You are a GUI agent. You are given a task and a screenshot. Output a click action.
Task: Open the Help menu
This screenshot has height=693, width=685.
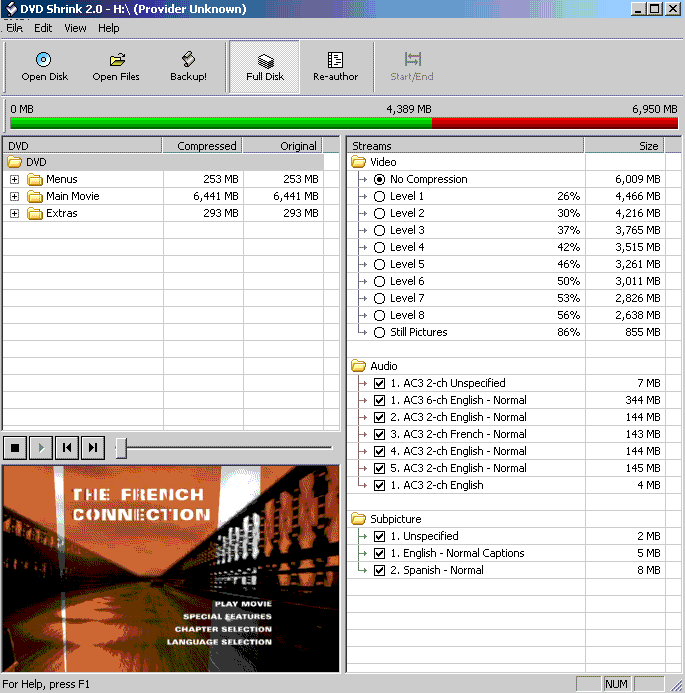tap(109, 28)
